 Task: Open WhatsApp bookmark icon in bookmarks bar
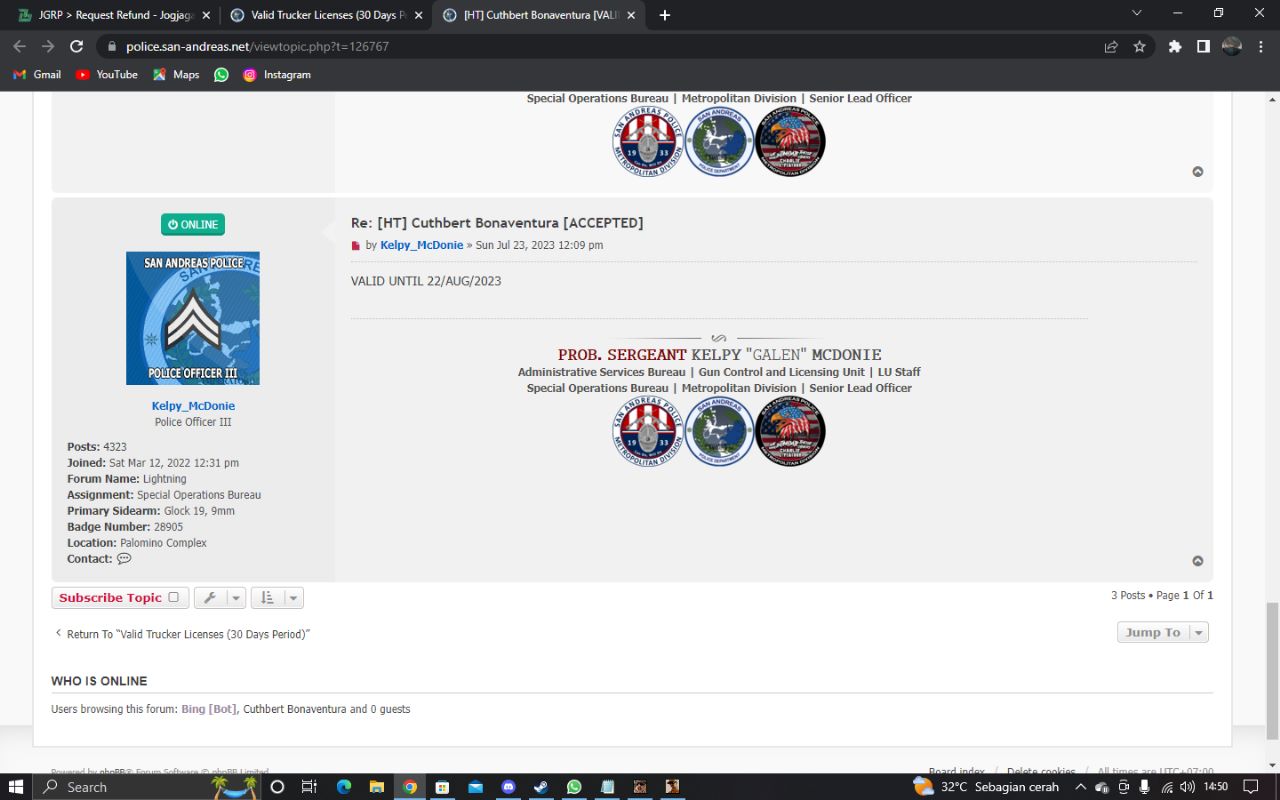point(221,75)
